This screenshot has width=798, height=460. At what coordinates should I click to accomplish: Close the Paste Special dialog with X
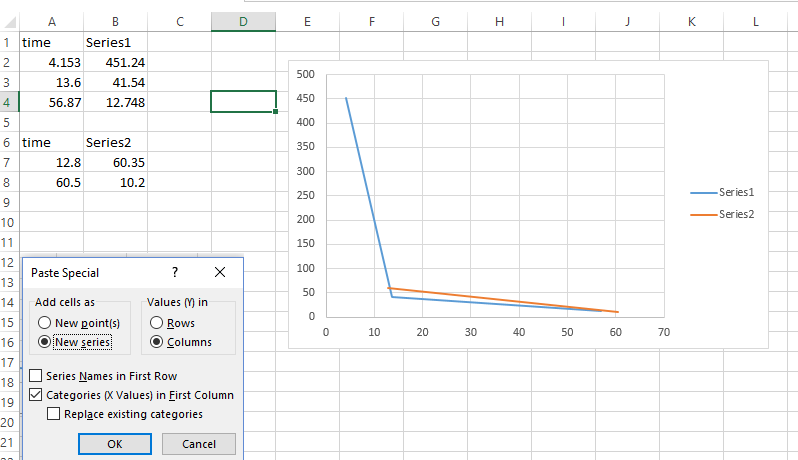(x=220, y=272)
